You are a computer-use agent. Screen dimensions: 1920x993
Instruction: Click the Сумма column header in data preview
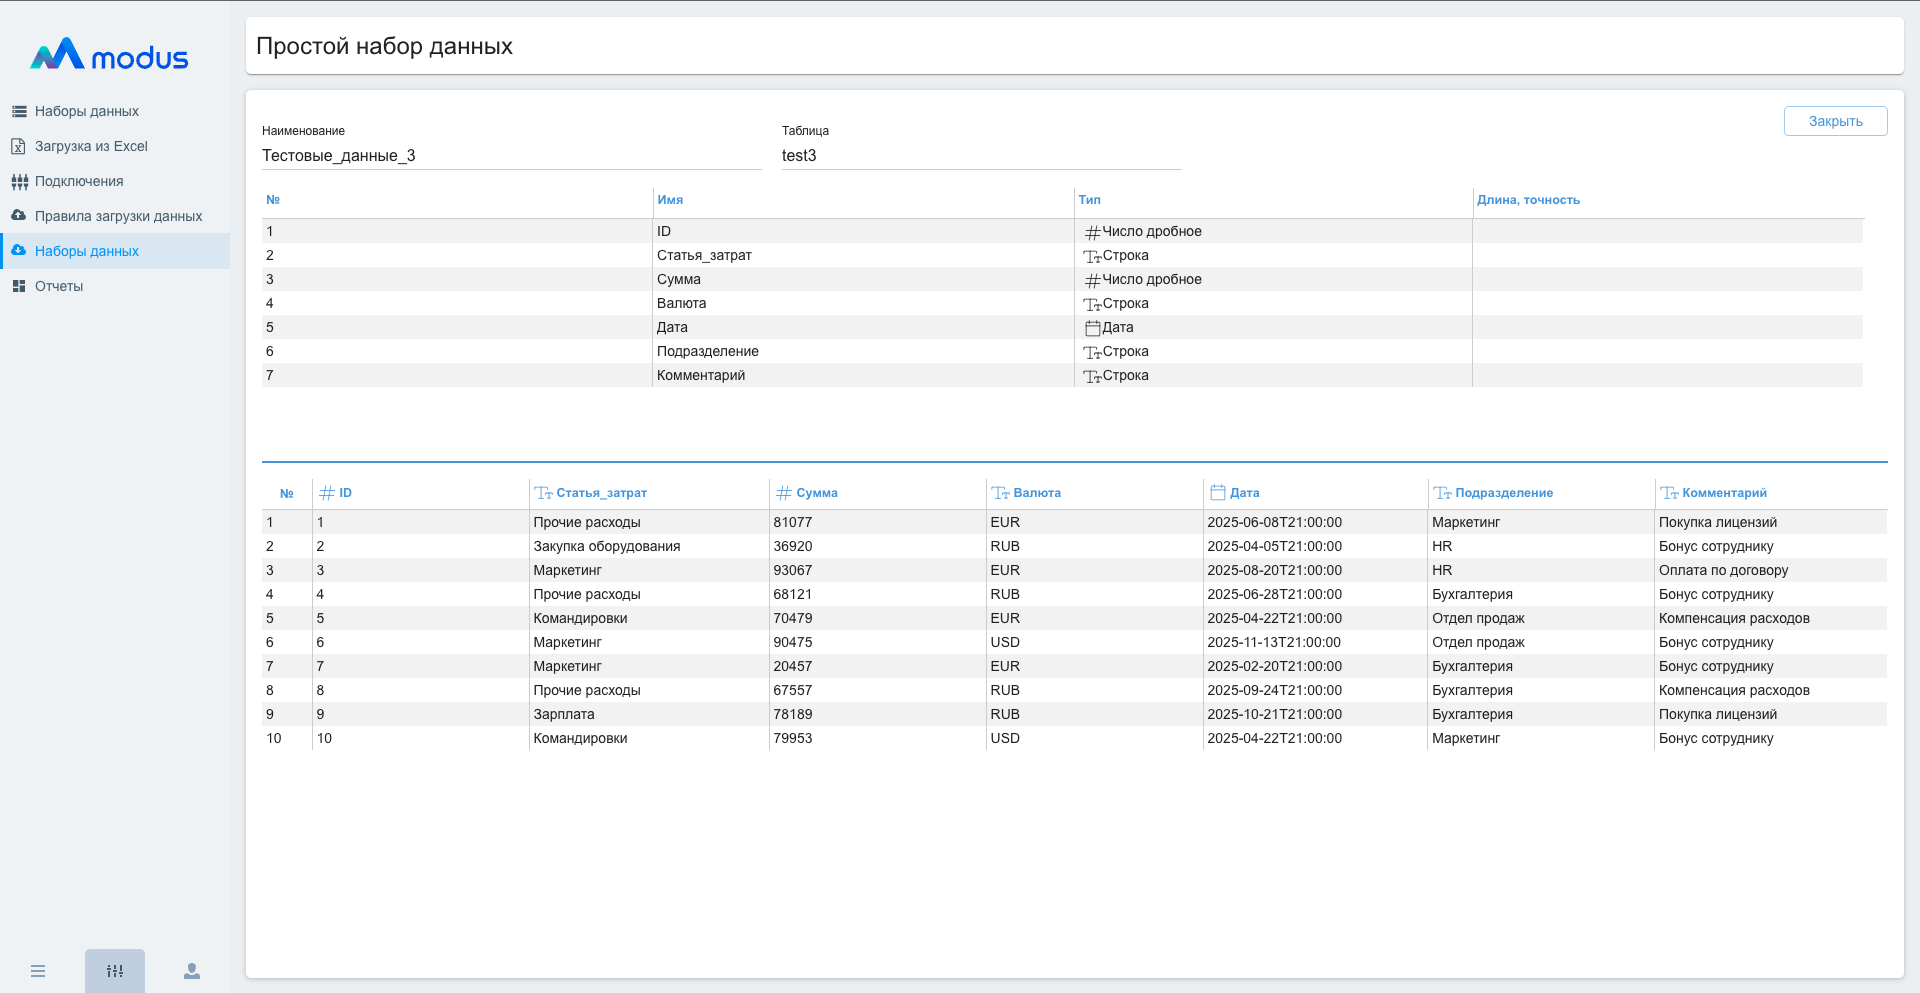(816, 493)
